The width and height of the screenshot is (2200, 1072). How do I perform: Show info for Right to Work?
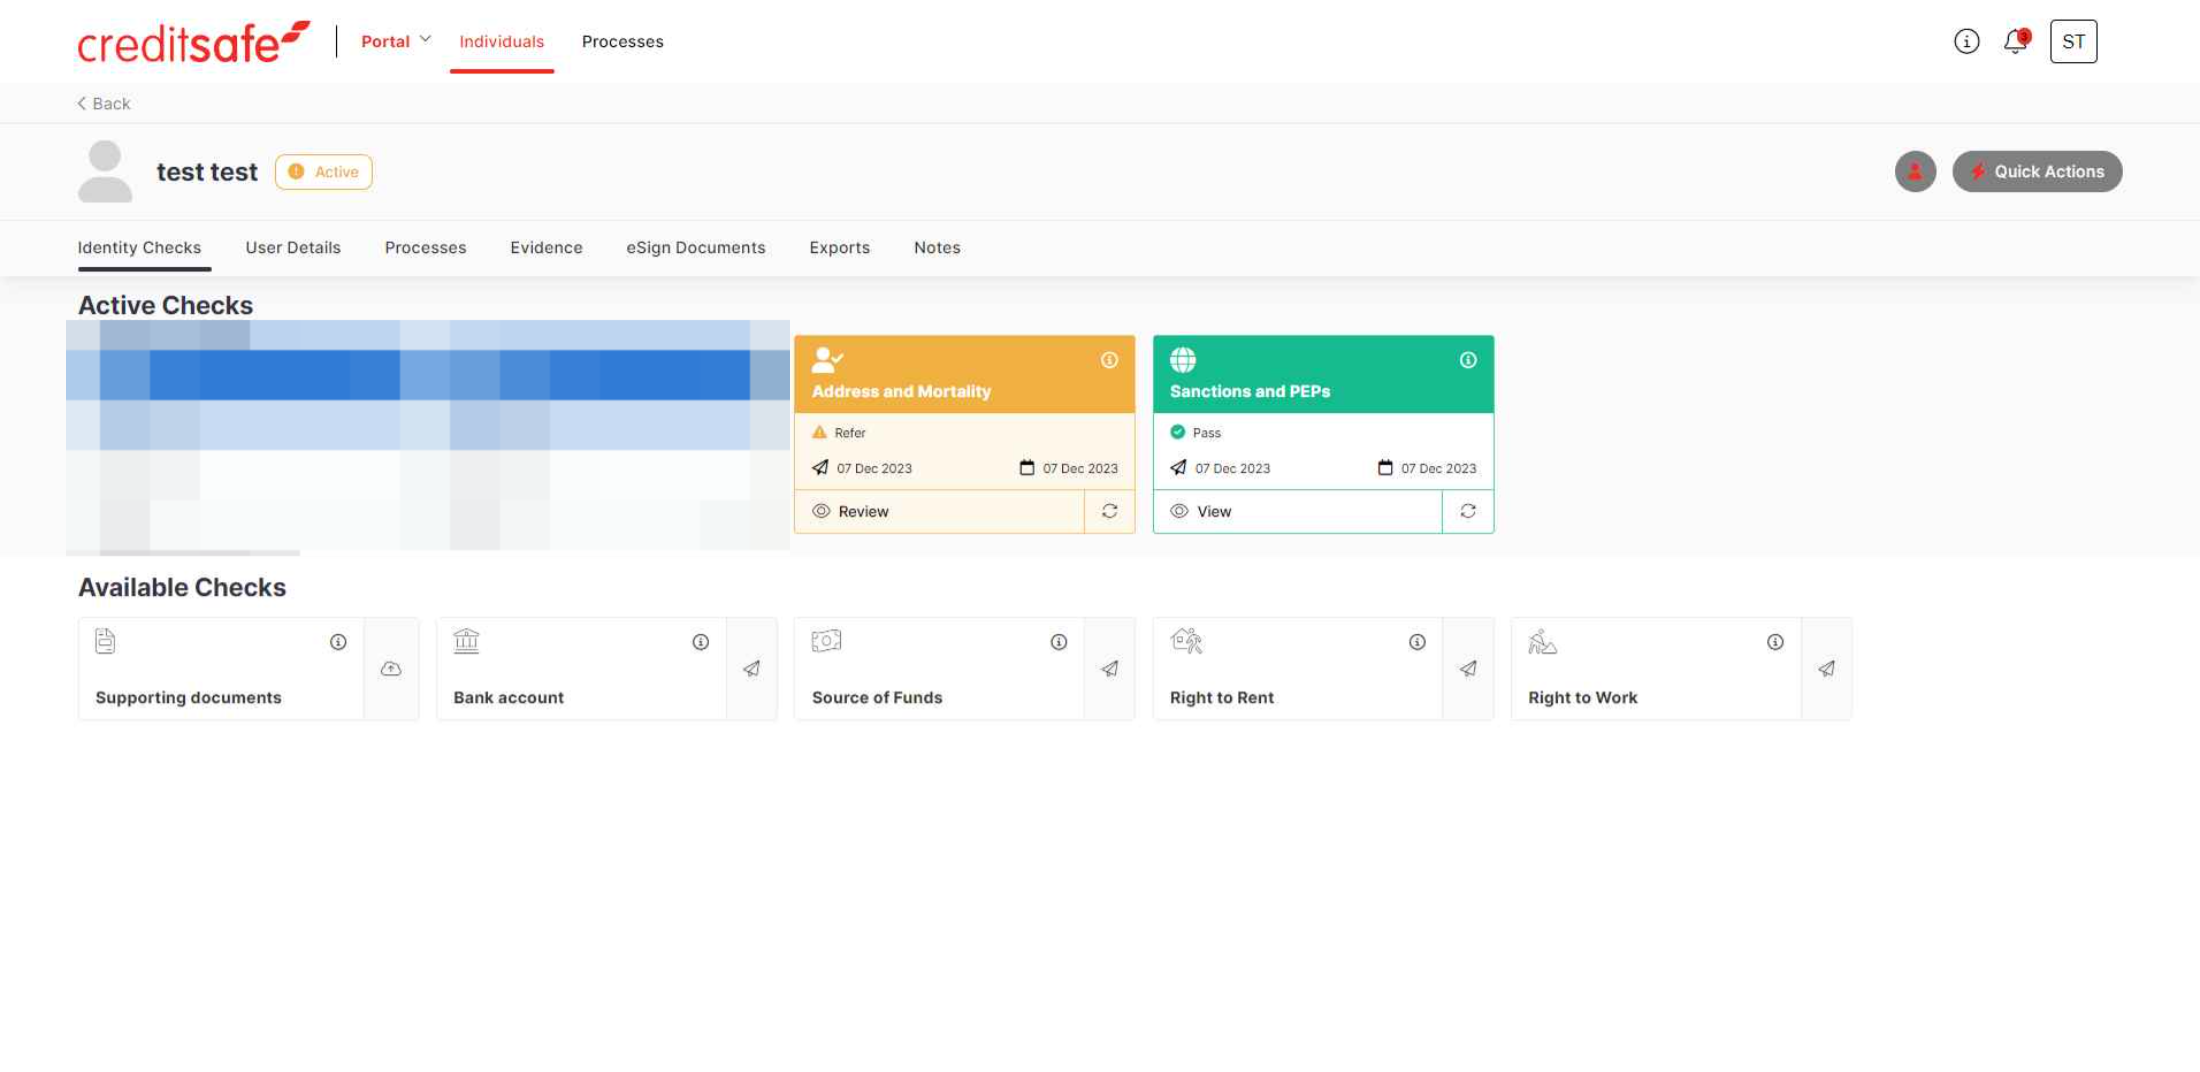click(1775, 642)
